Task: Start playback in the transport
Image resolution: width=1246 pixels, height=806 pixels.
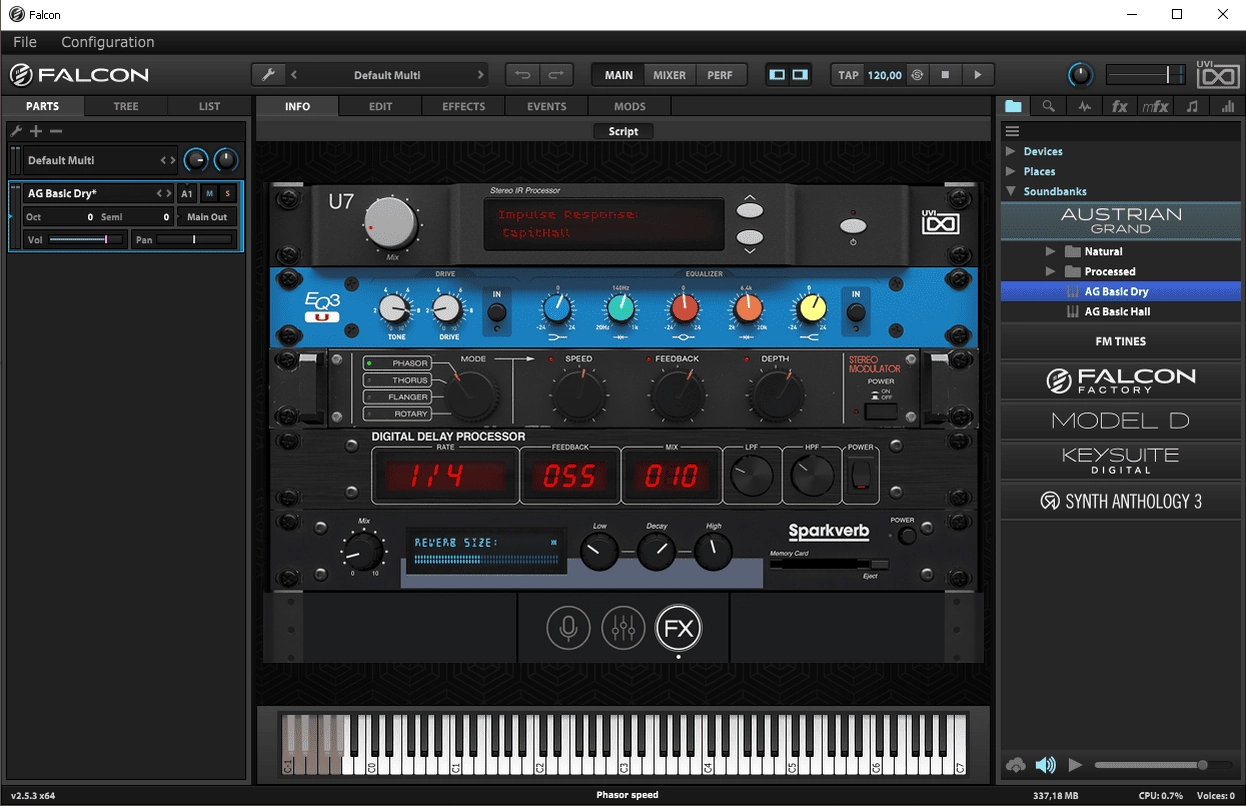Action: [x=978, y=75]
